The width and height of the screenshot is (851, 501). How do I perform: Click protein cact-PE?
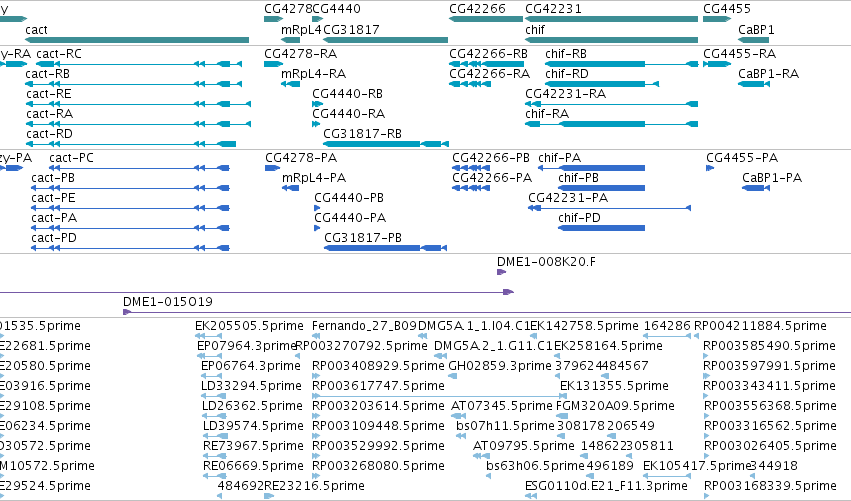click(x=130, y=208)
